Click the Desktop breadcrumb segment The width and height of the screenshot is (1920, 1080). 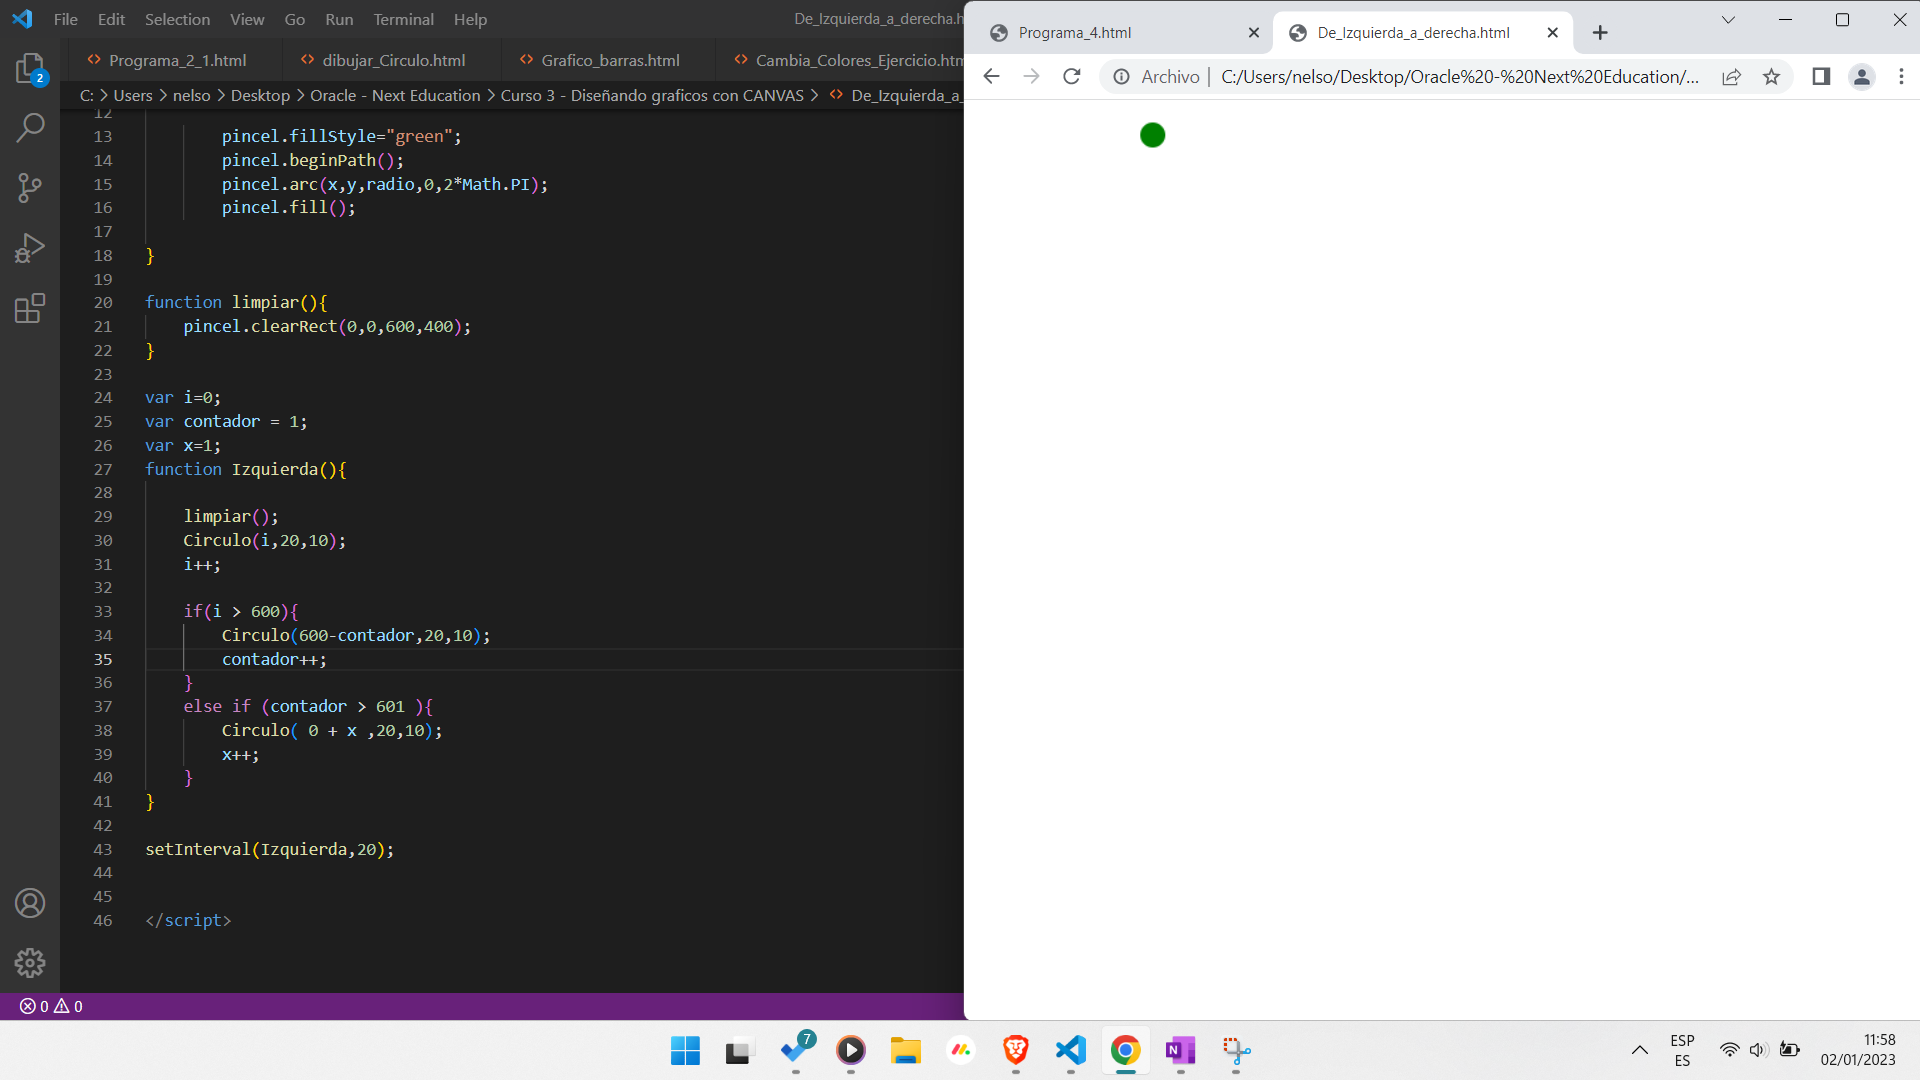(x=260, y=95)
